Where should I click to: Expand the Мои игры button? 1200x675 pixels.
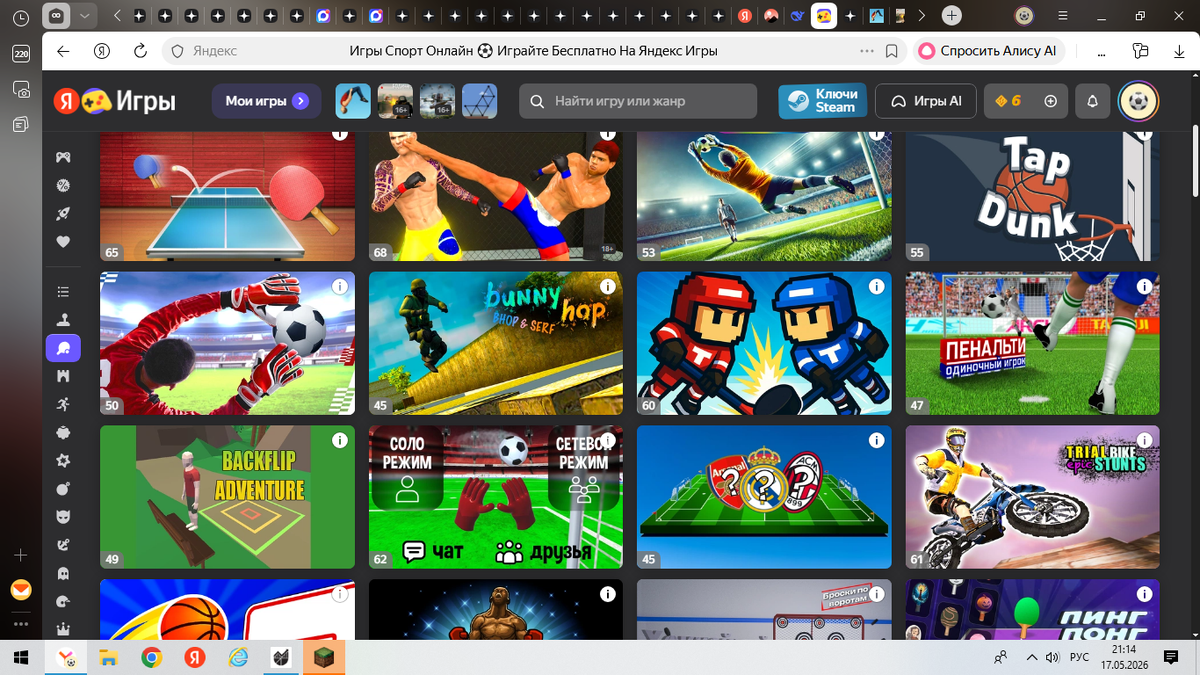(266, 101)
